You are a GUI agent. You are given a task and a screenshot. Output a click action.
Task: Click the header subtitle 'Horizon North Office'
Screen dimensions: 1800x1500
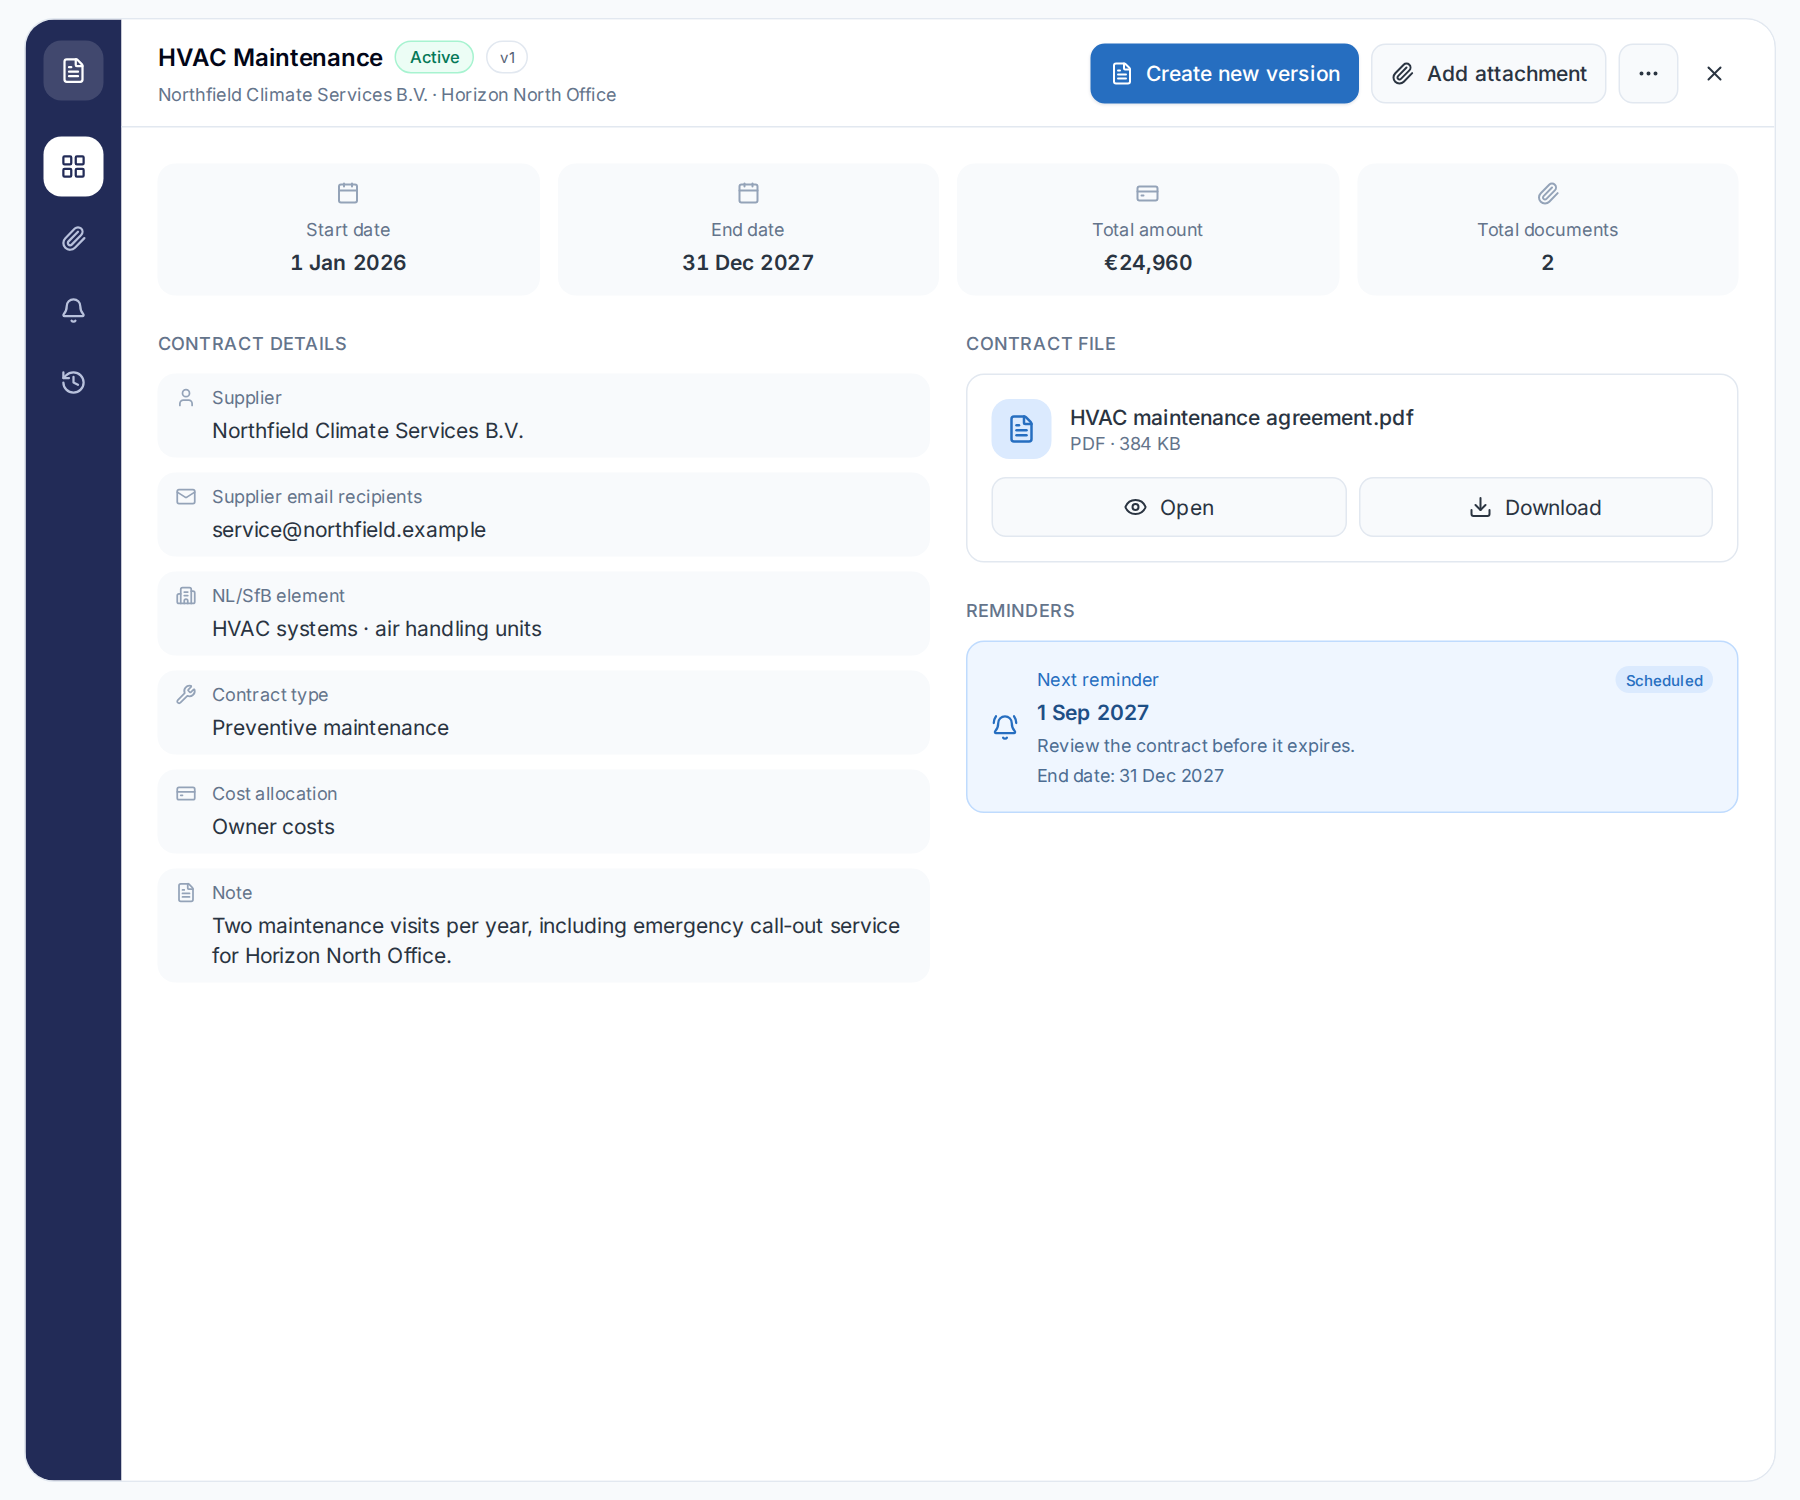tap(529, 95)
